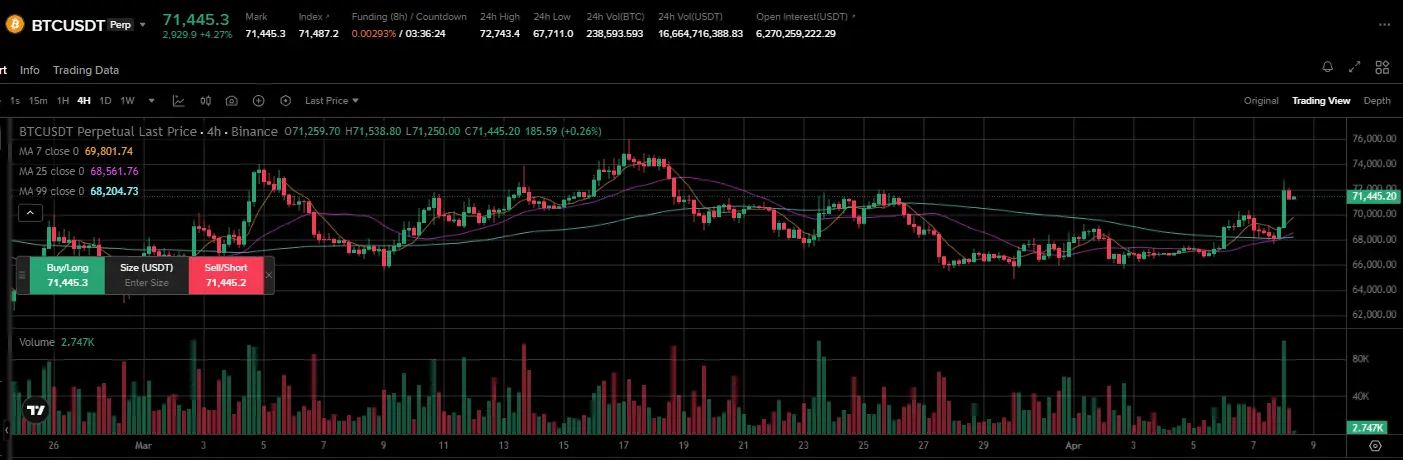Open price alert bell icon

click(1327, 67)
